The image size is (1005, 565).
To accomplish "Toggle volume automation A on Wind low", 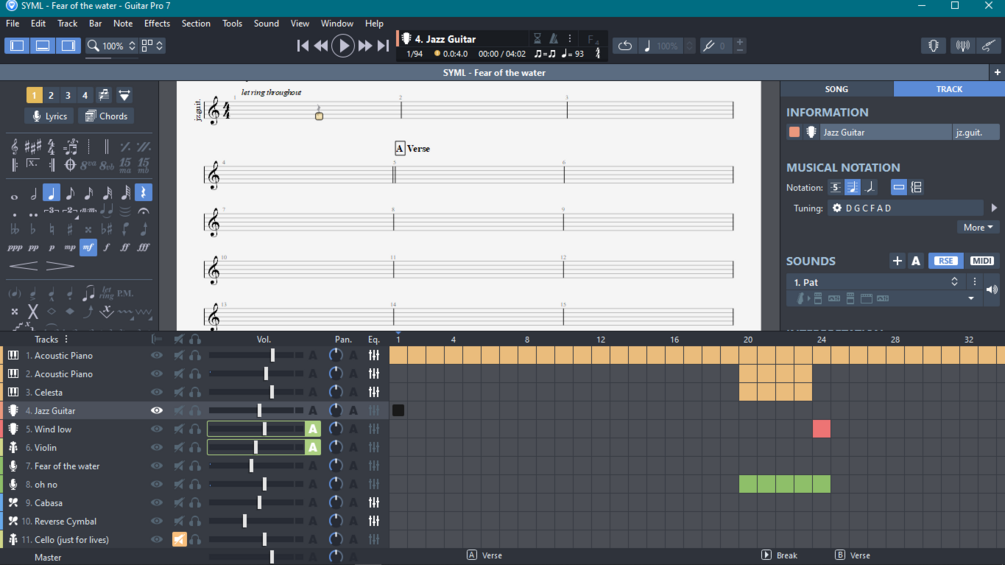I will (x=313, y=429).
